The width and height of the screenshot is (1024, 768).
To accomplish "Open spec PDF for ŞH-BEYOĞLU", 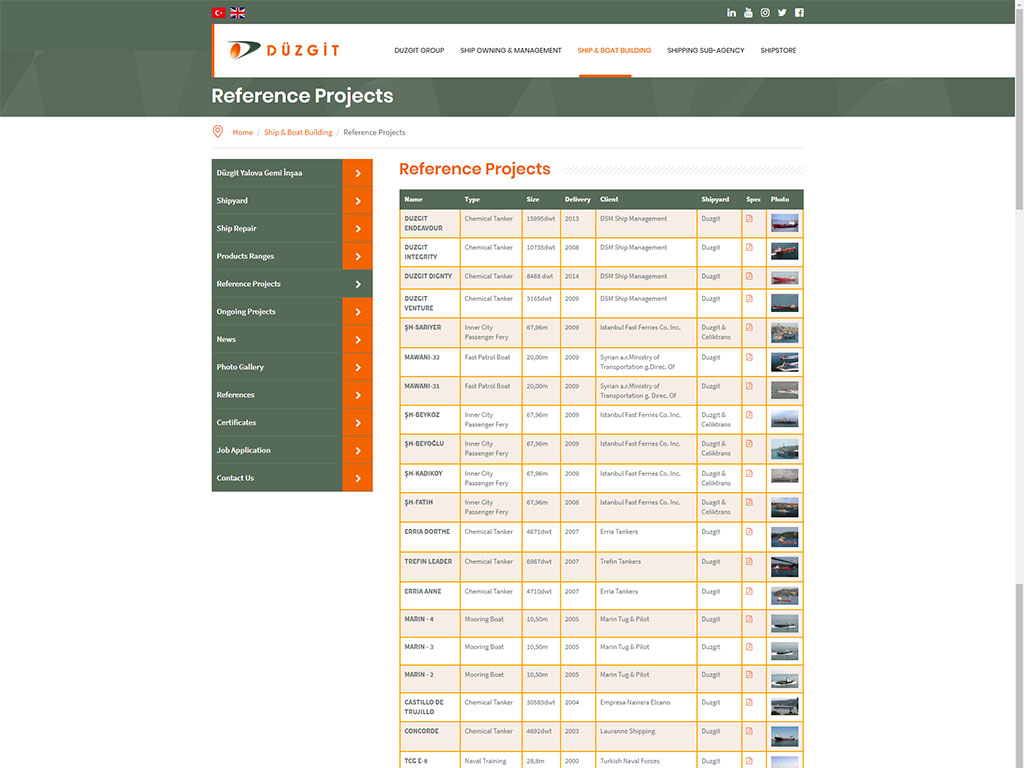I will (x=750, y=443).
